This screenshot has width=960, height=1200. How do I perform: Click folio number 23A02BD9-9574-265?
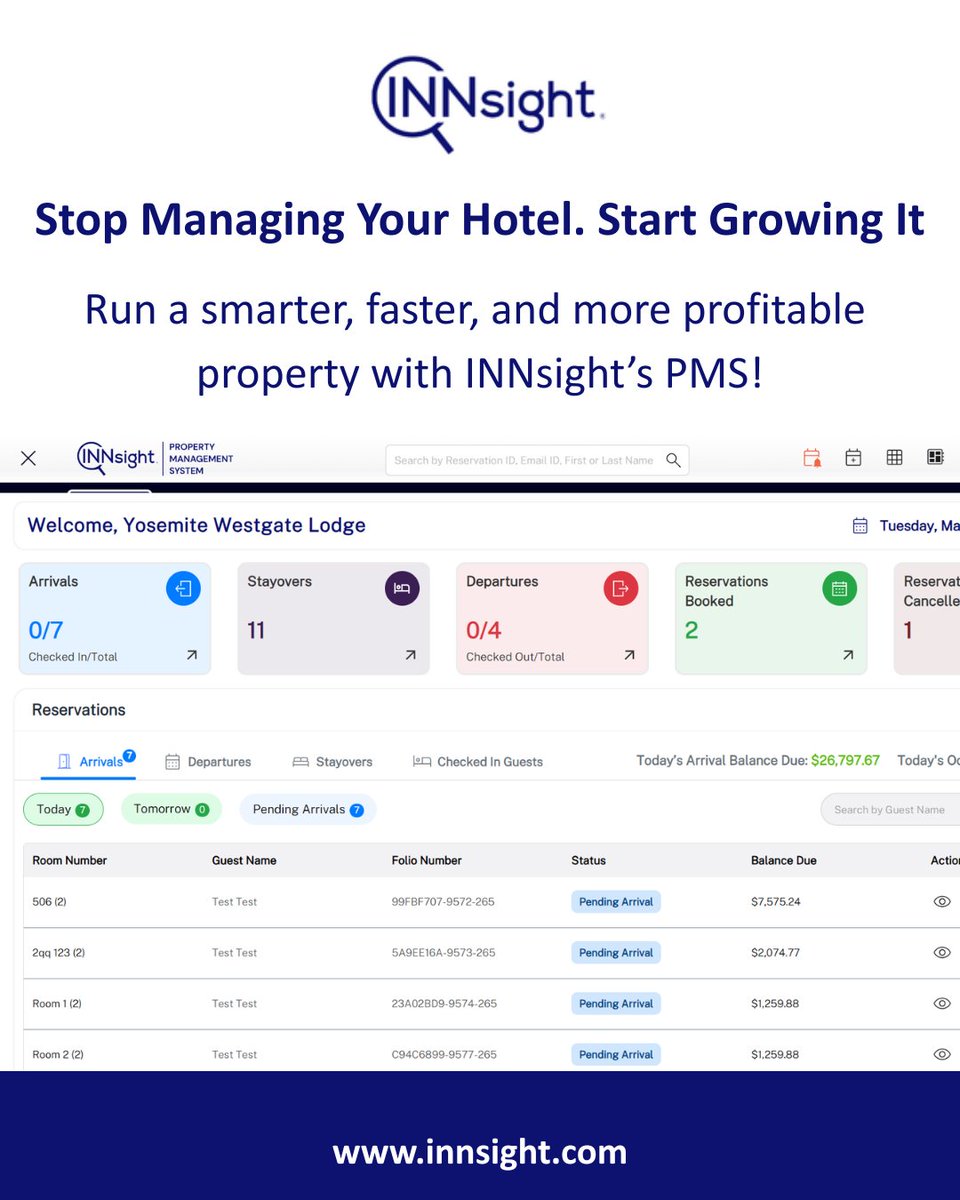click(444, 1004)
